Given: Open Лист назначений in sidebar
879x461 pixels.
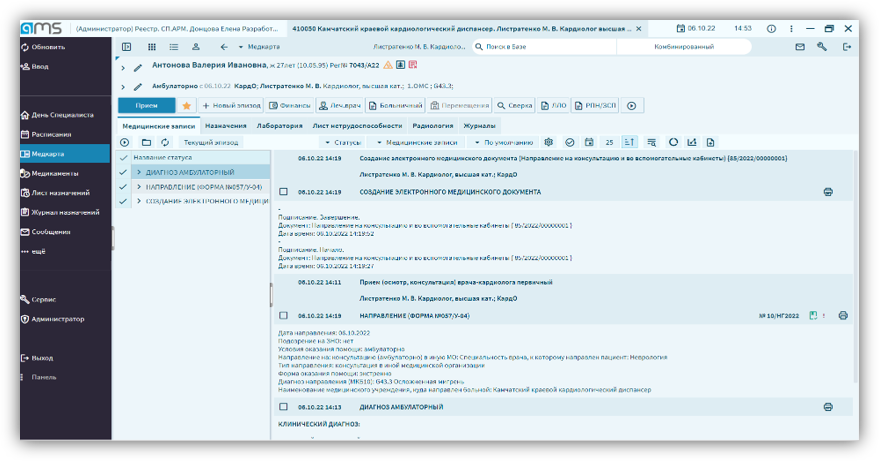Looking at the screenshot, I should (x=55, y=193).
